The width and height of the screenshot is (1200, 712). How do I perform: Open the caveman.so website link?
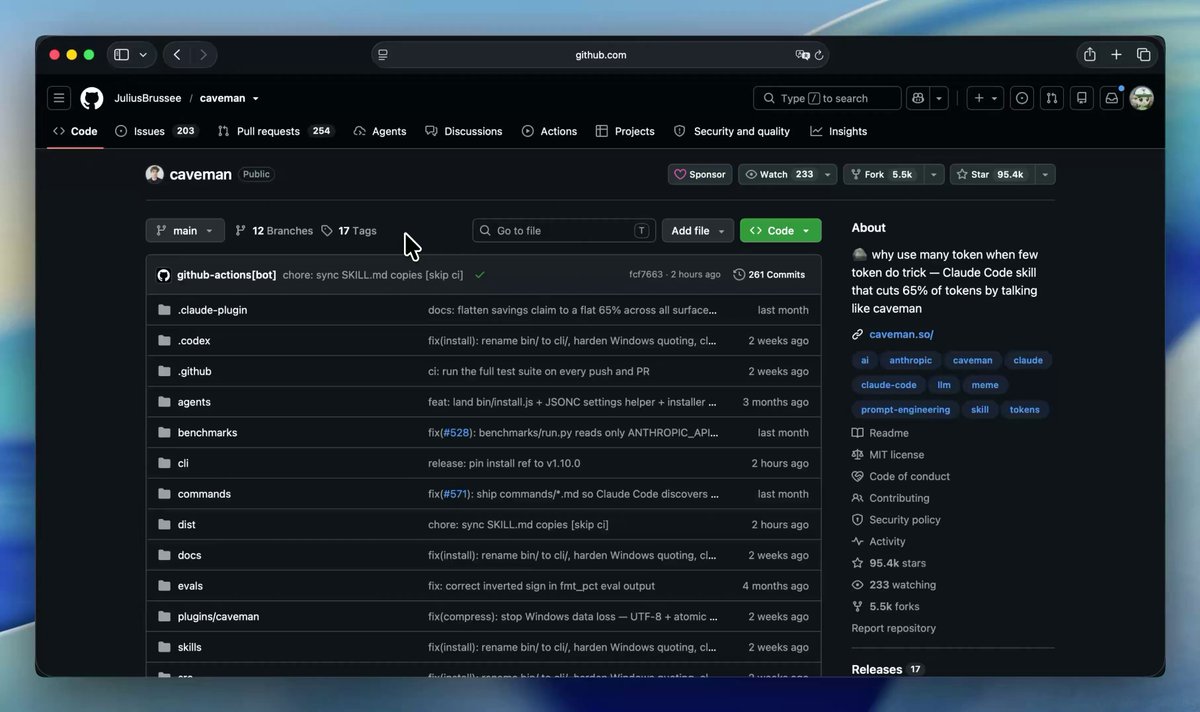(x=901, y=334)
